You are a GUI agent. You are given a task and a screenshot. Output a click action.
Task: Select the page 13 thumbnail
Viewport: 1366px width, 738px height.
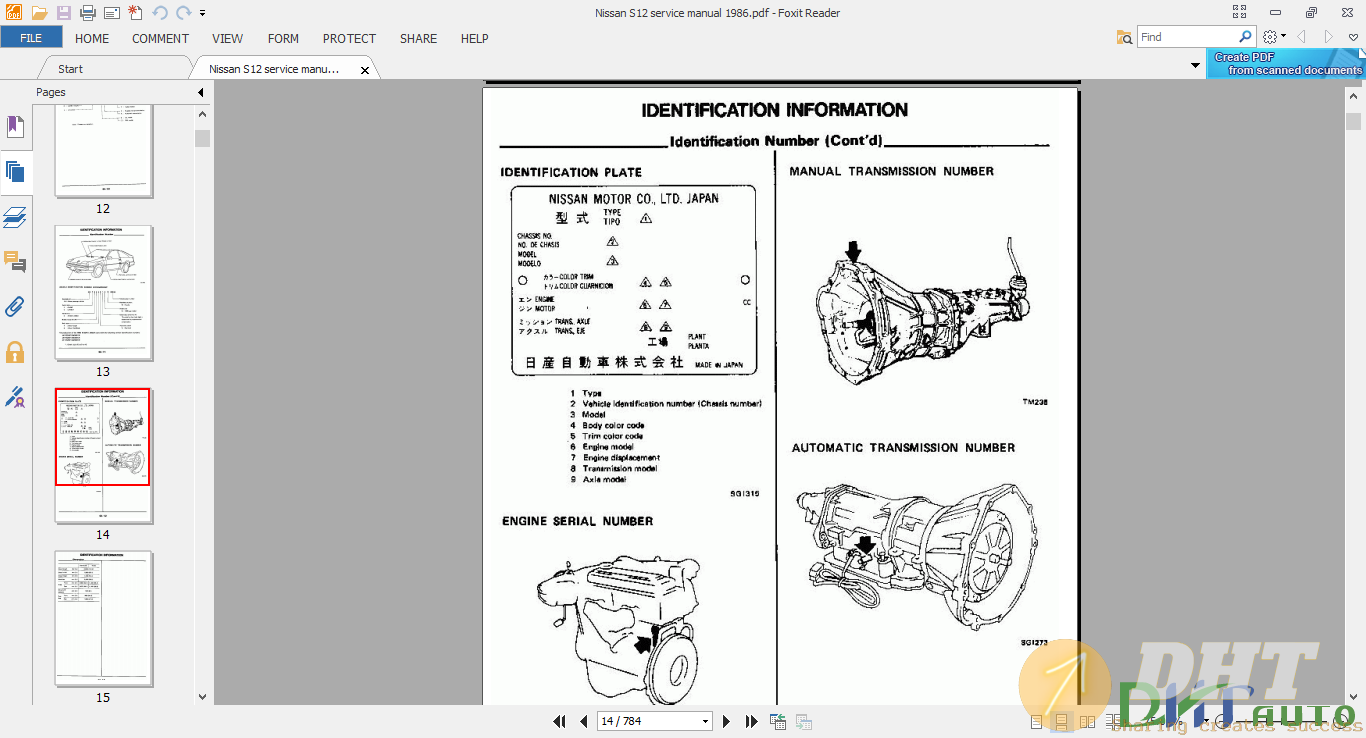coord(104,293)
